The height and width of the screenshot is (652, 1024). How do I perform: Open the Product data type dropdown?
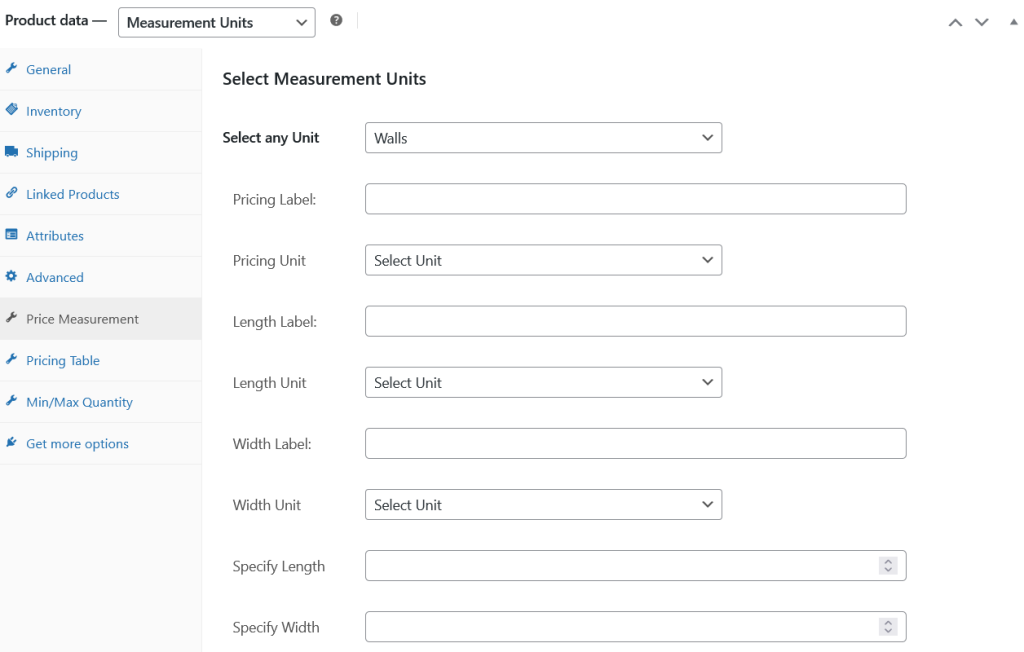click(x=216, y=22)
